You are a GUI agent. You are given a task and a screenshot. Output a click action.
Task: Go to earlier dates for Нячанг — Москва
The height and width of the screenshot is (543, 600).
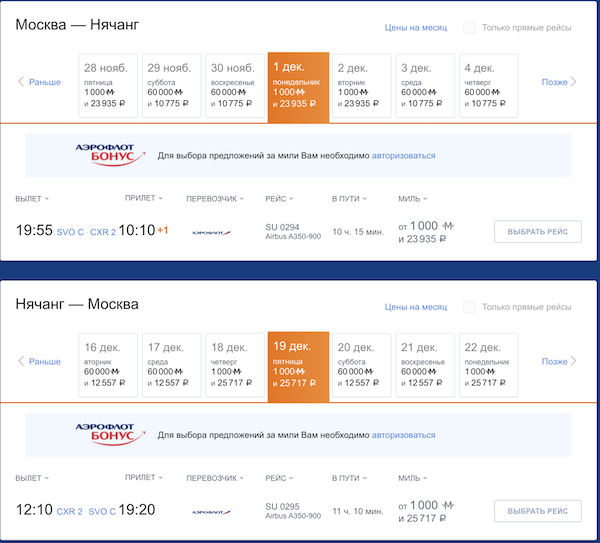(x=40, y=361)
